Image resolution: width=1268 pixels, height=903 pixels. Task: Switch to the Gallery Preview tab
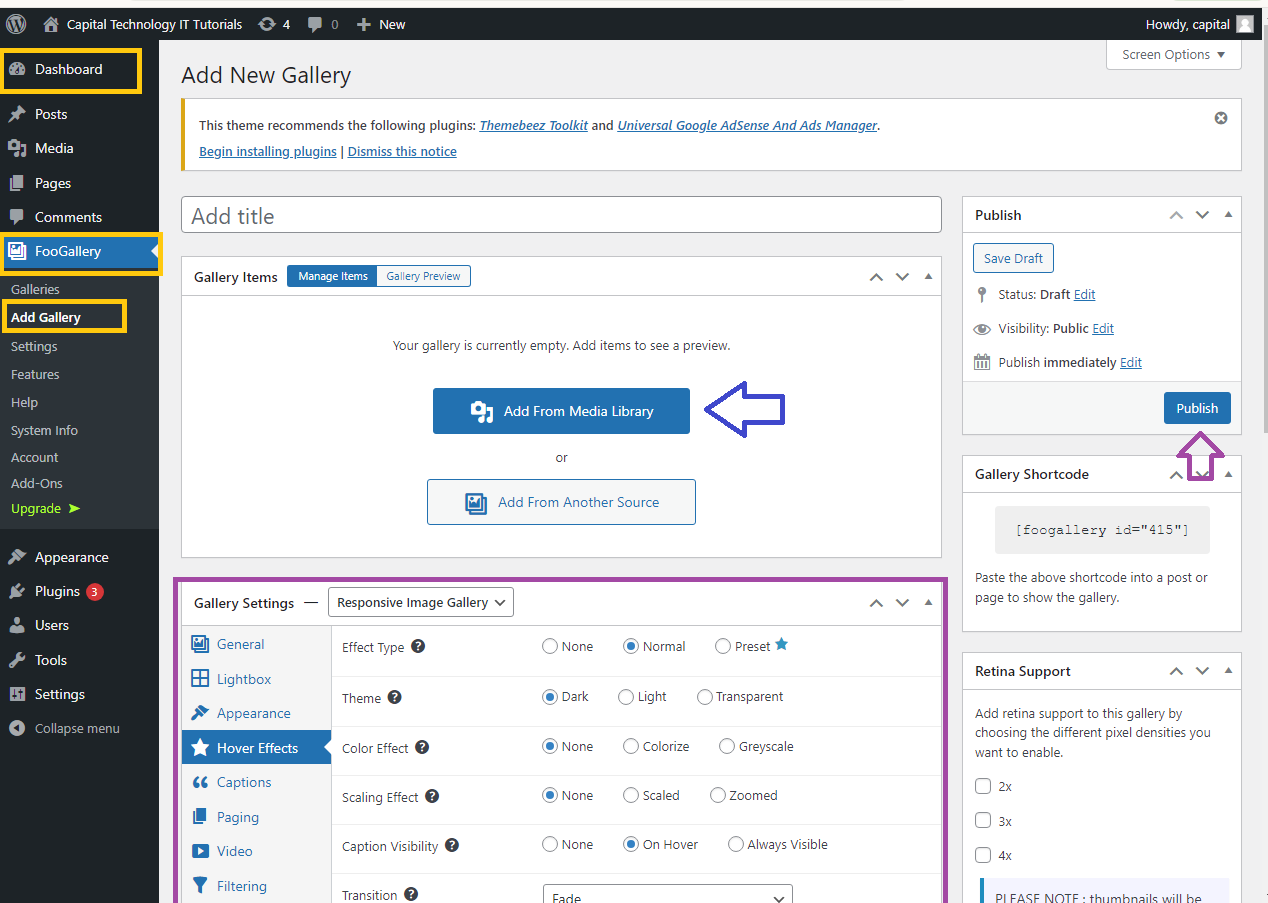coord(423,276)
